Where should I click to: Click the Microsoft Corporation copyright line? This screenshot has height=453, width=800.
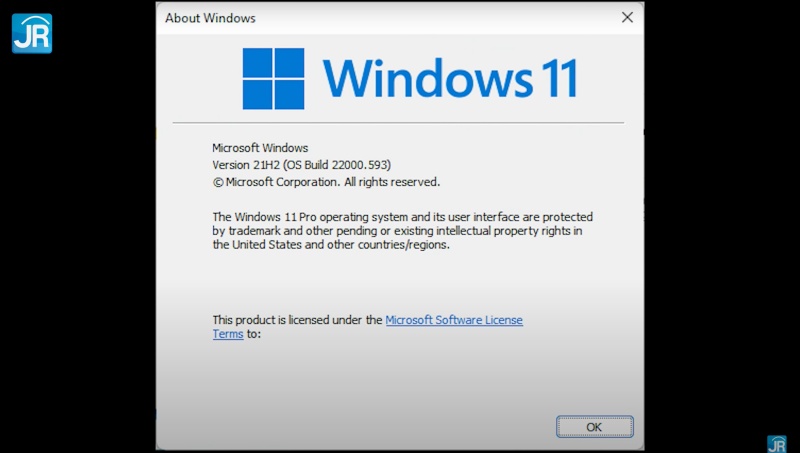click(x=326, y=182)
